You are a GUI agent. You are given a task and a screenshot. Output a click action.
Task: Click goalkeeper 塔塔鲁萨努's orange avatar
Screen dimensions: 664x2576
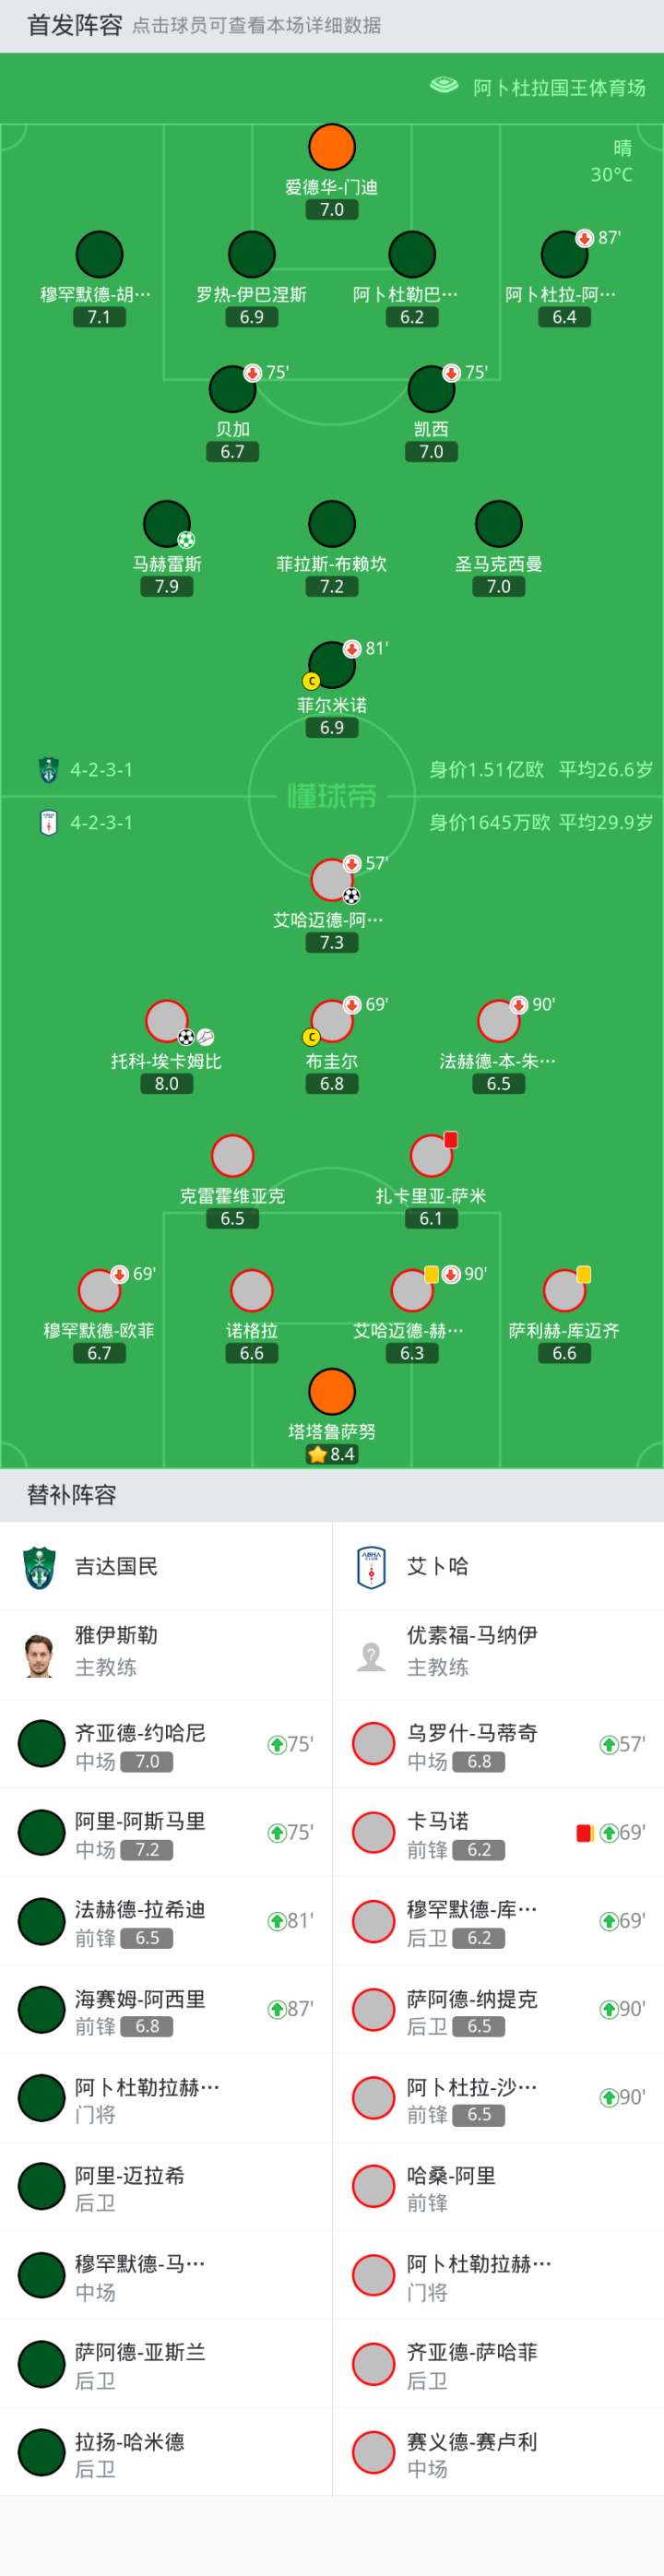tap(332, 1392)
